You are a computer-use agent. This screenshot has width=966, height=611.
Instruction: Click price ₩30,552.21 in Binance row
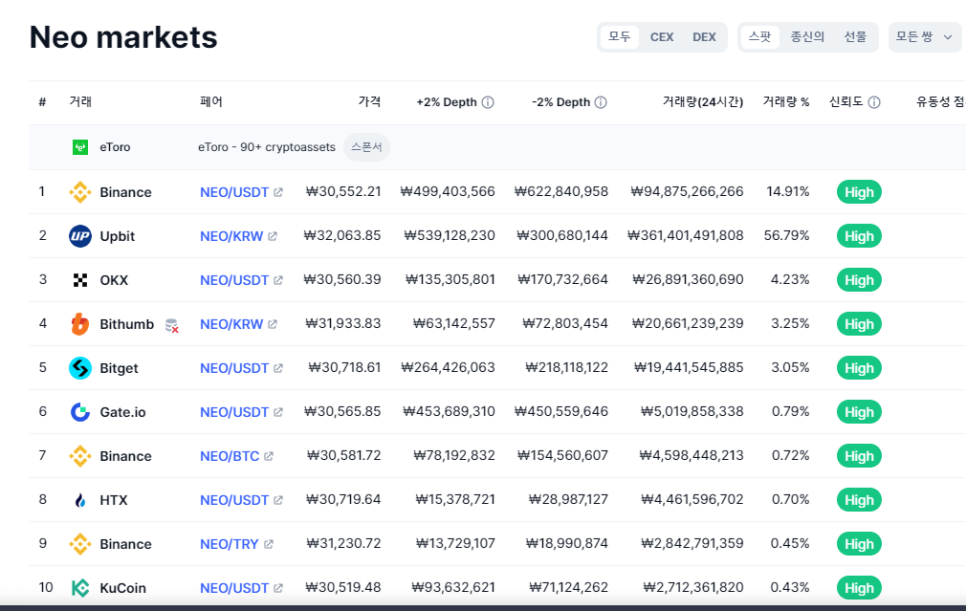[343, 192]
